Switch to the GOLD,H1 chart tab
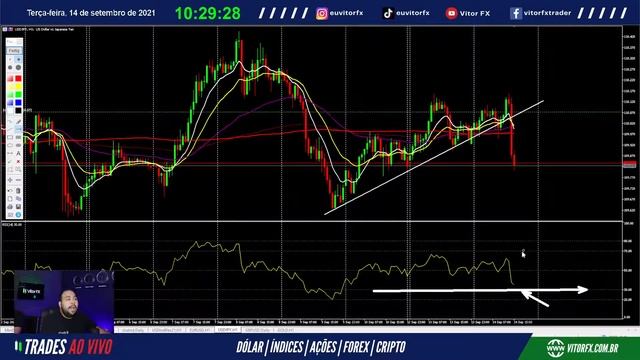This screenshot has width=640, height=360. 285,329
